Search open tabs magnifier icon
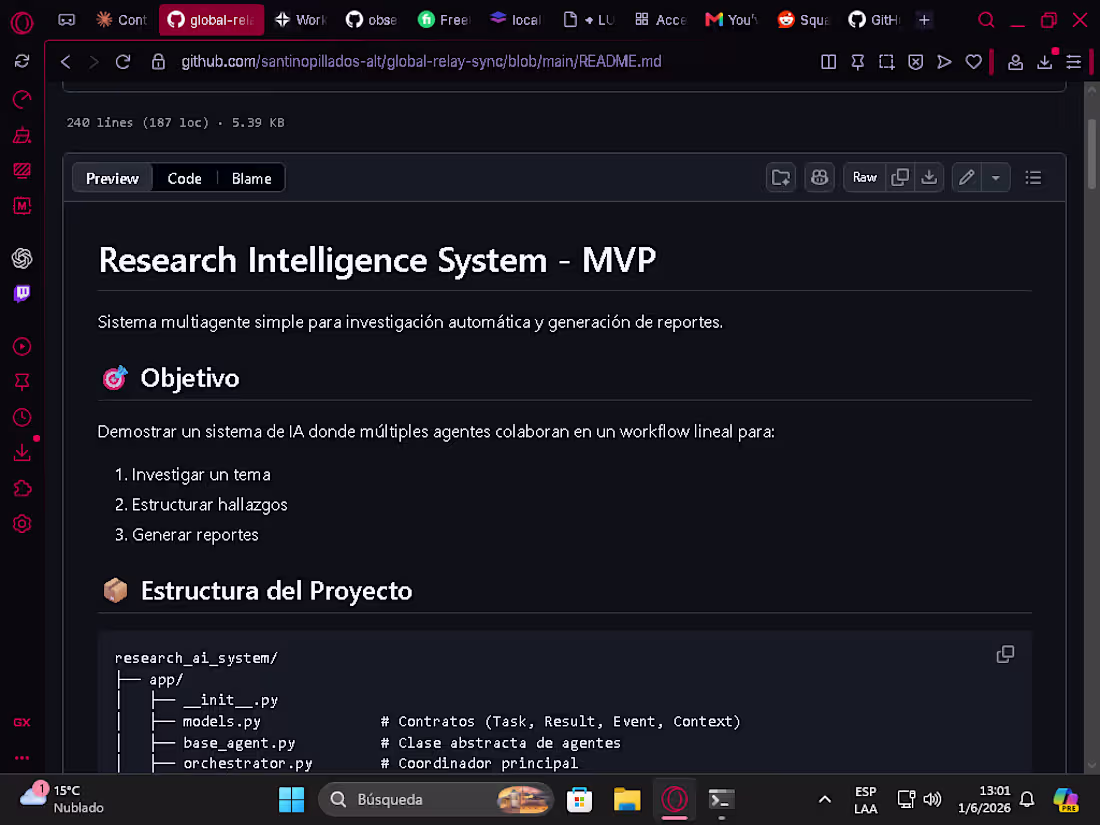 click(x=986, y=20)
